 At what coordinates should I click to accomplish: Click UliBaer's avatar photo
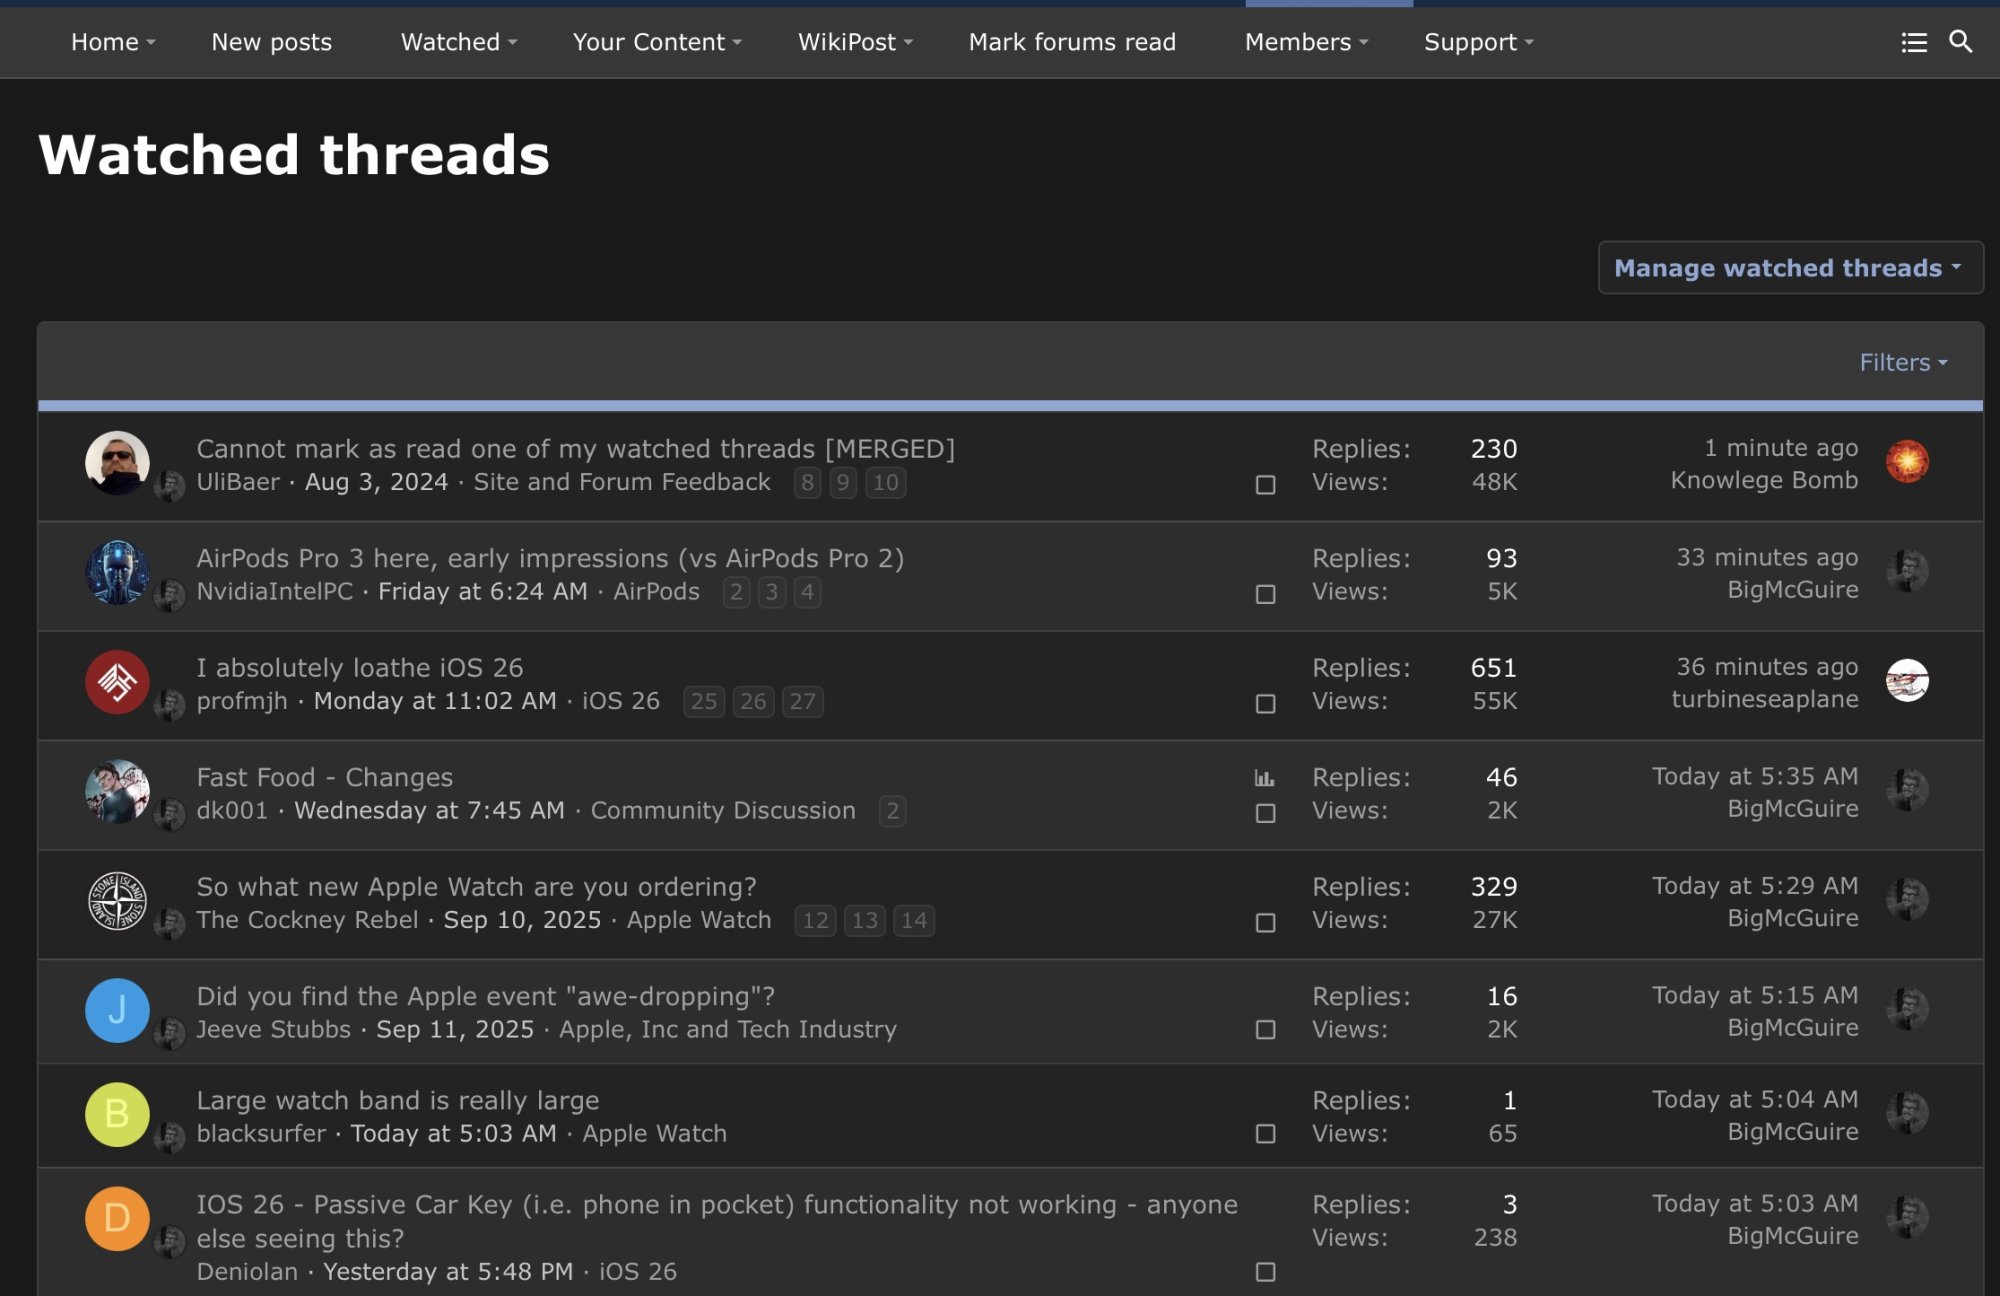(x=117, y=463)
